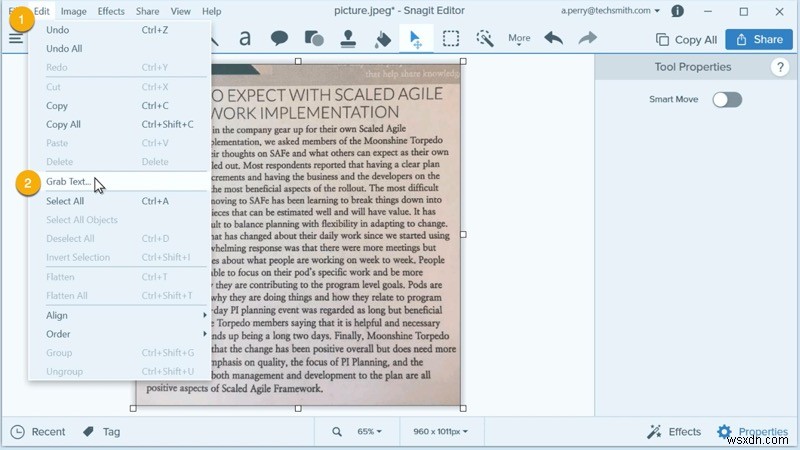Select the Text tool
This screenshot has width=800, height=450.
245,38
